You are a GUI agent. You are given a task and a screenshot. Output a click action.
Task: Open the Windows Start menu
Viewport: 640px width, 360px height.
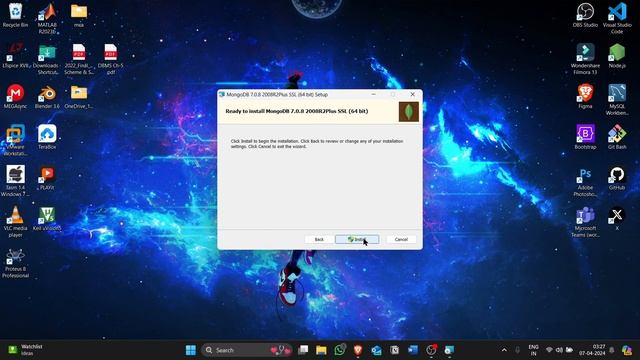point(191,350)
